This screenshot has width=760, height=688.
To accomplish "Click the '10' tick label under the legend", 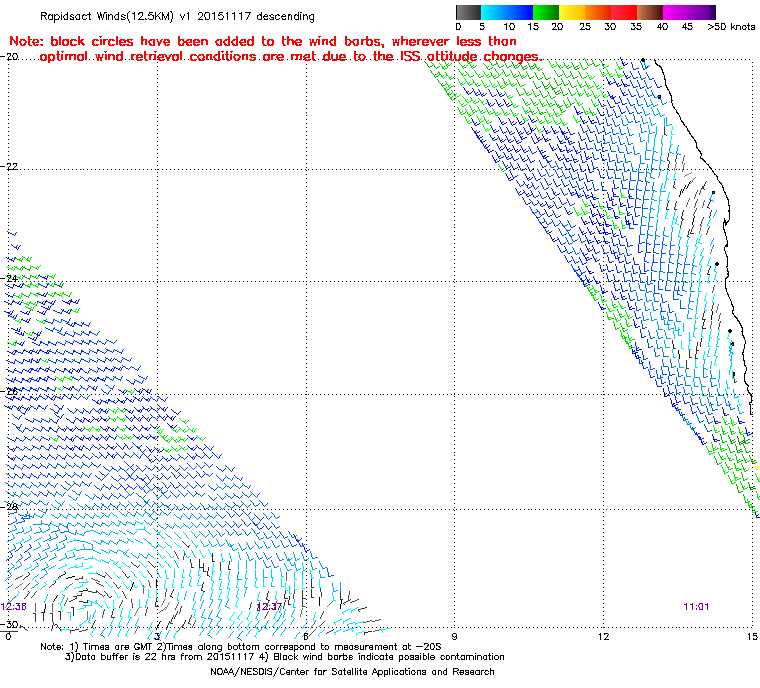I will click(x=509, y=27).
